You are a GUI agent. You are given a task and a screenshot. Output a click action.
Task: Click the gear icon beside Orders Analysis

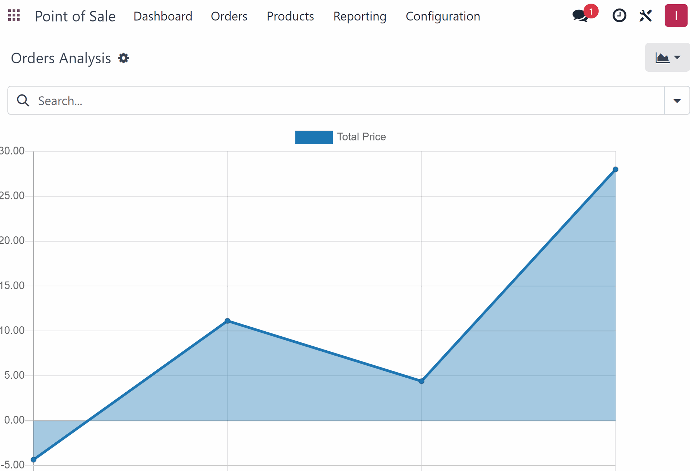coord(124,58)
